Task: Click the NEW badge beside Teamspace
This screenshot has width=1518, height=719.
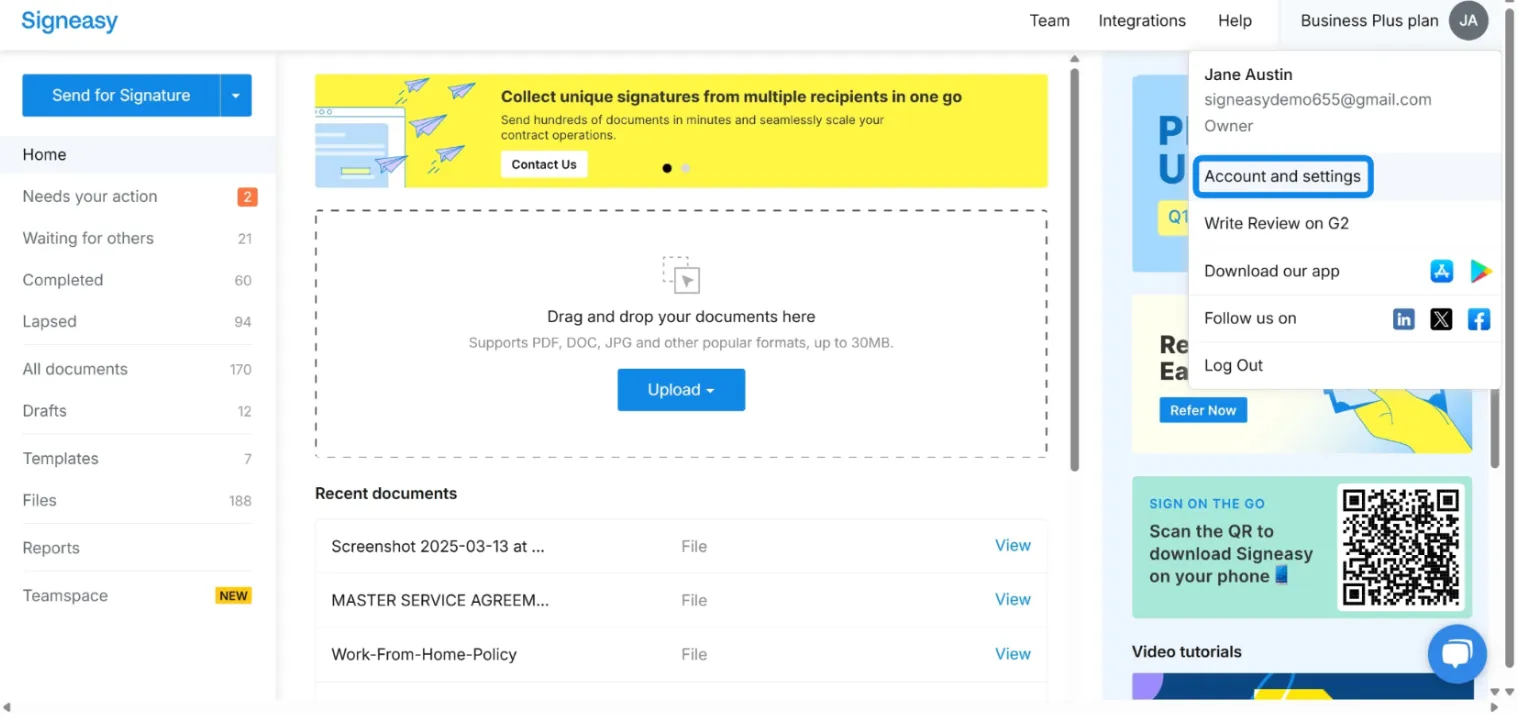Action: [x=233, y=596]
